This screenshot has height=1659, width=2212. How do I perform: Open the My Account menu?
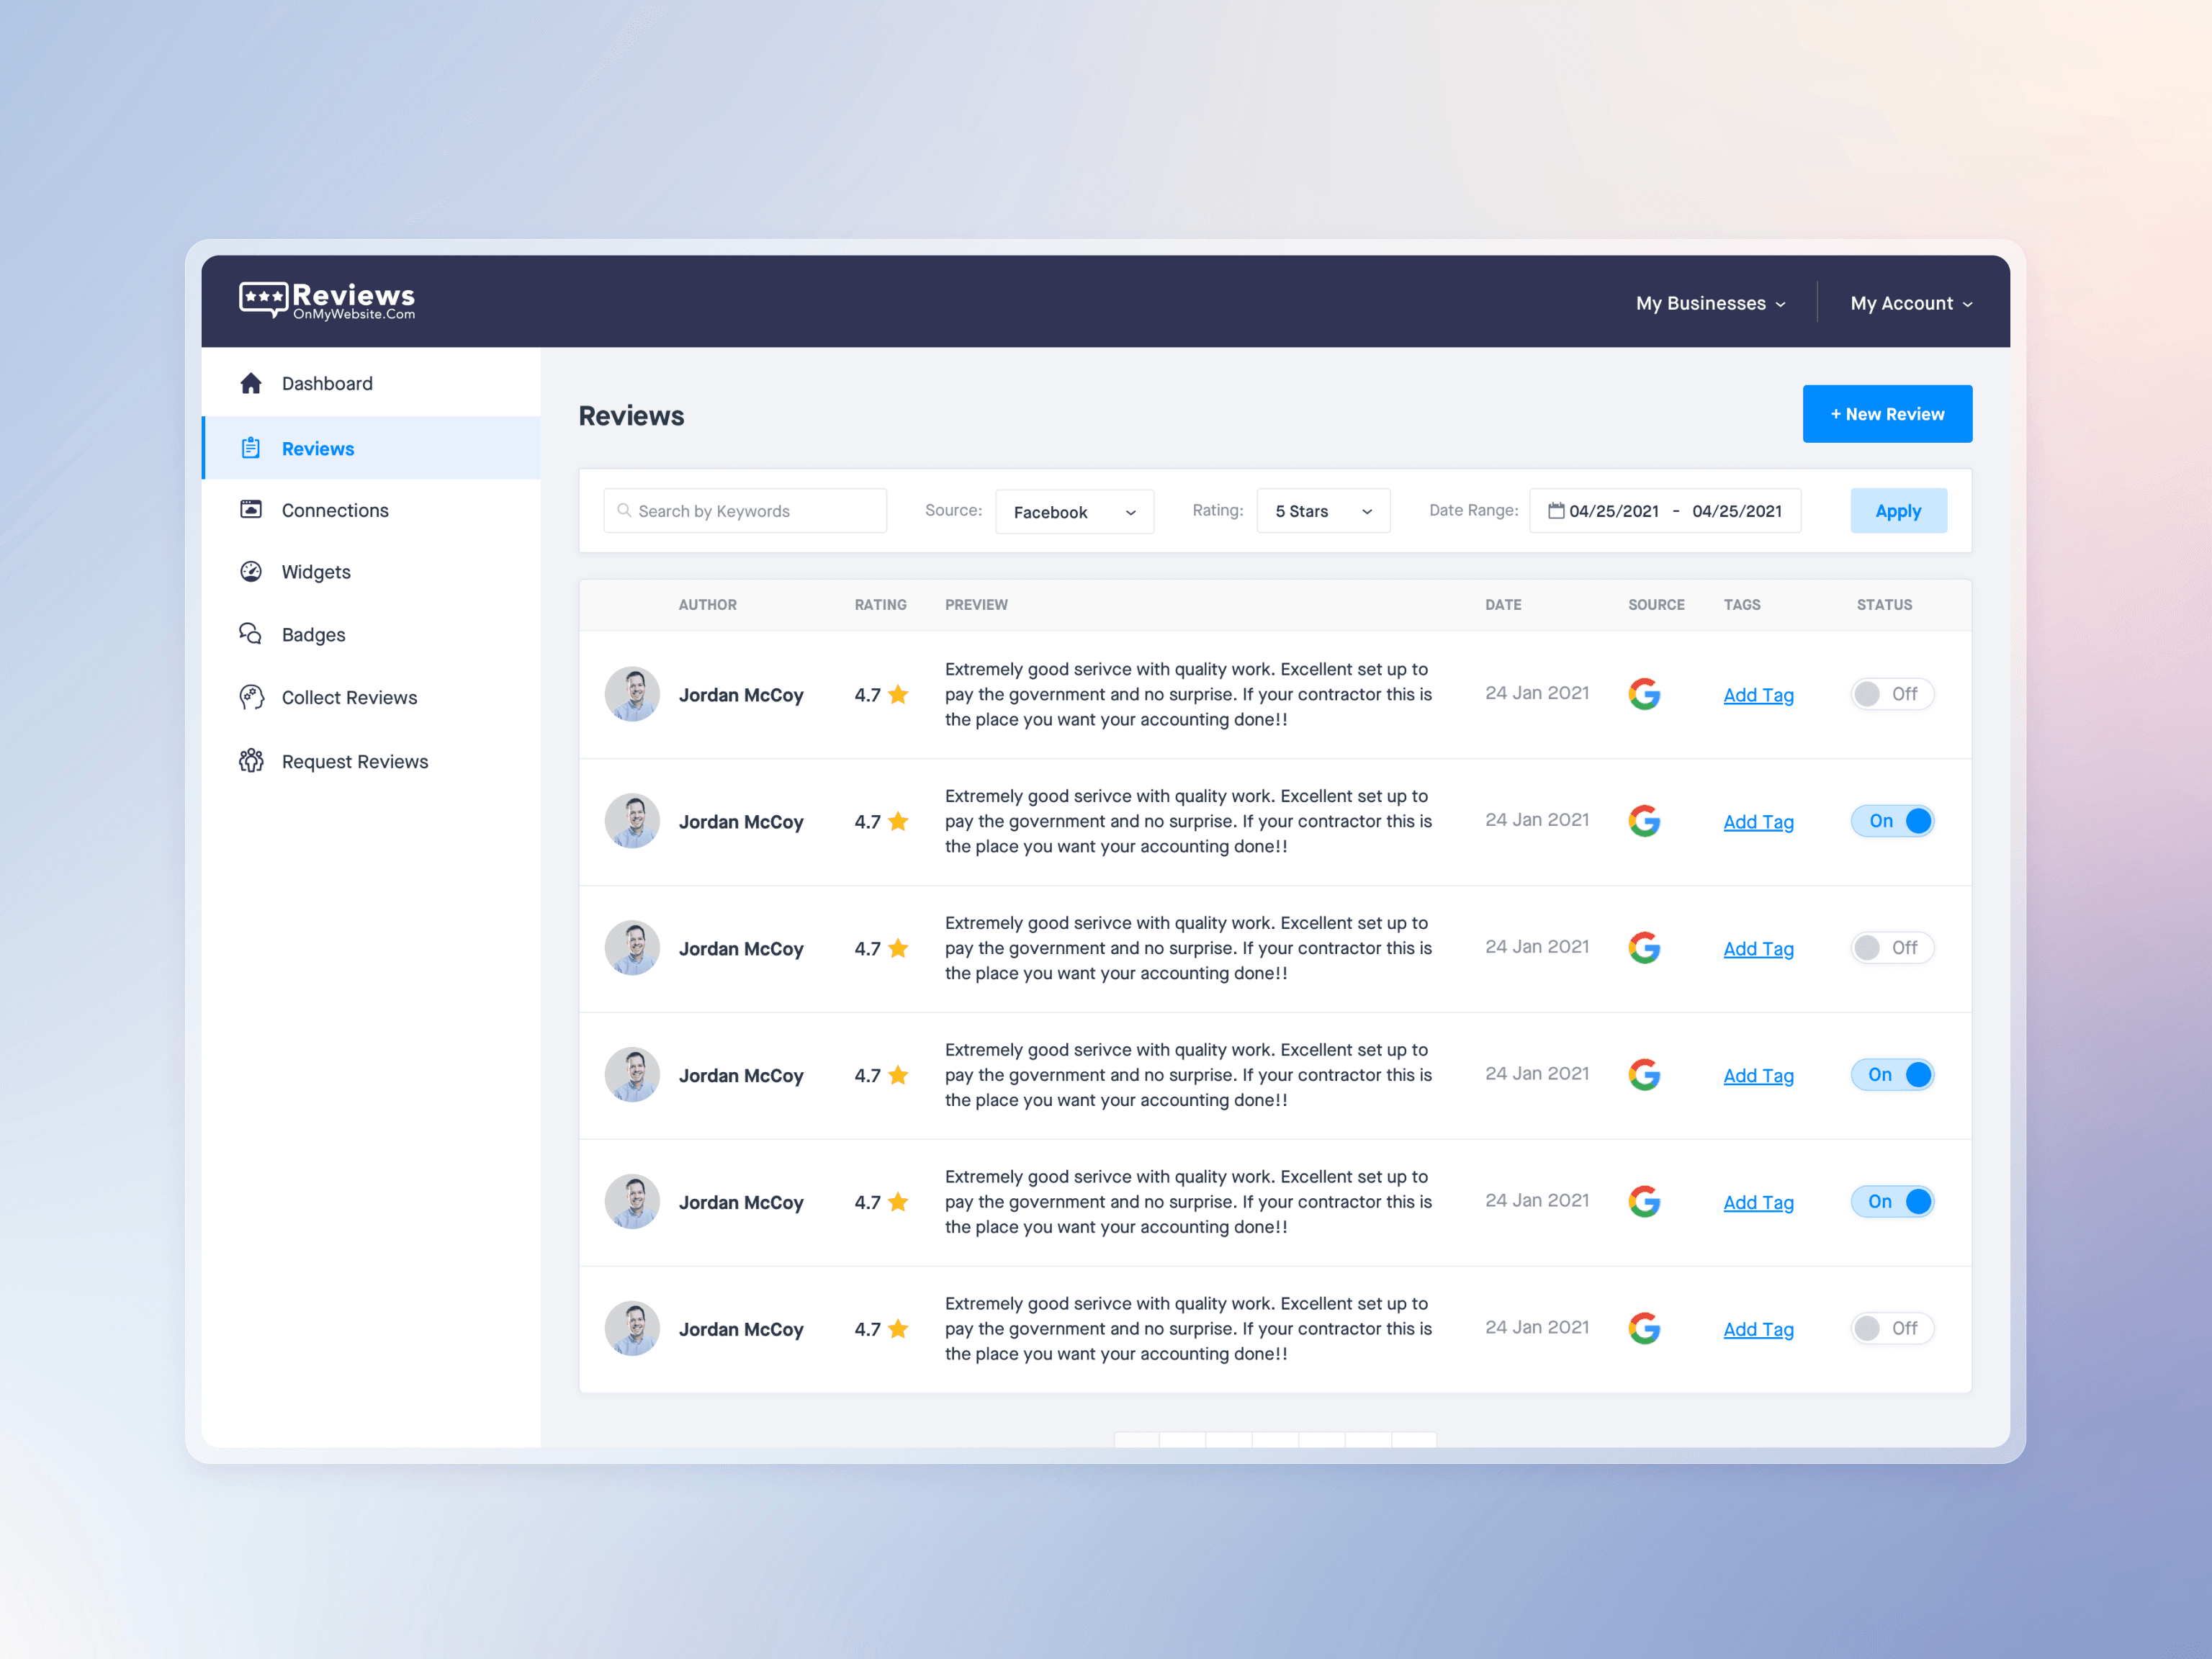point(1910,303)
